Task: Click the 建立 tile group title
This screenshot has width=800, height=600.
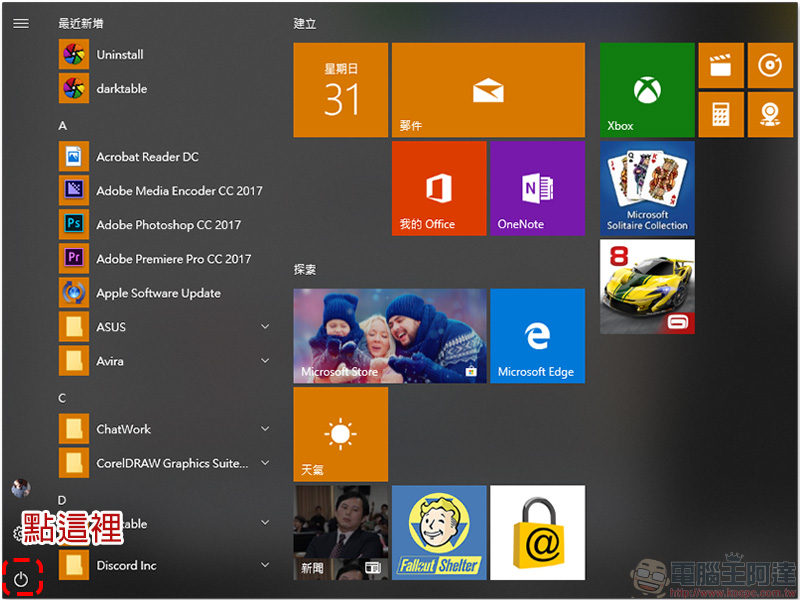Action: pyautogui.click(x=305, y=23)
